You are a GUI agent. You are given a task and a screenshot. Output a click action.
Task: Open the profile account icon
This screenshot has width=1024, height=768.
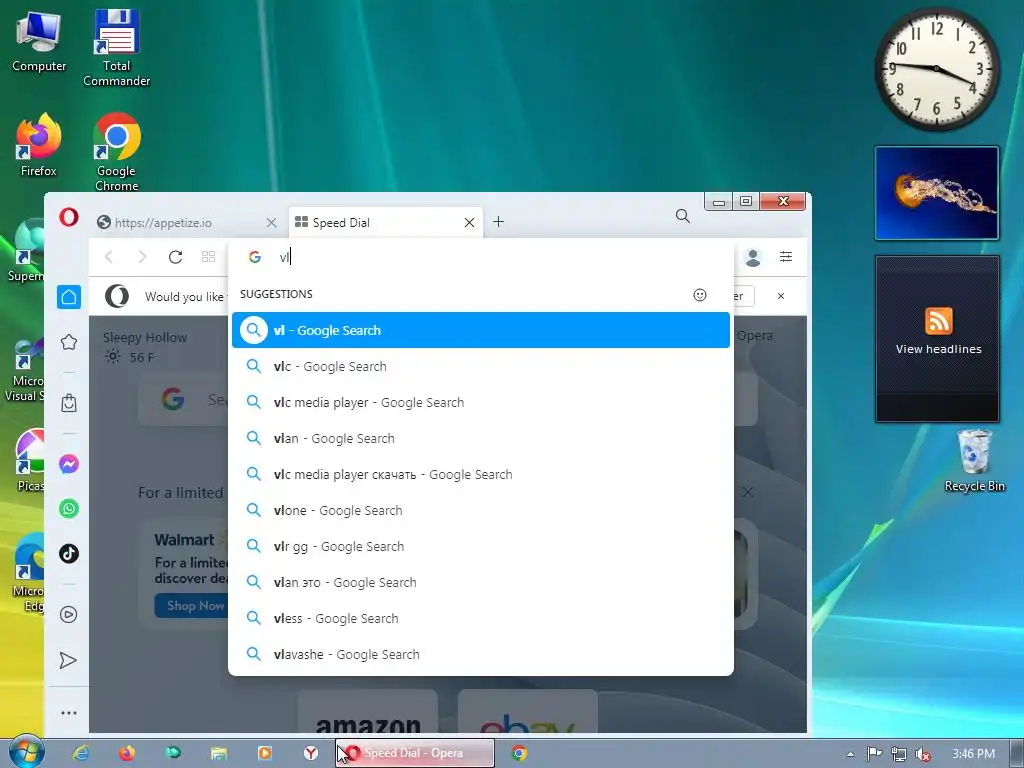(753, 257)
